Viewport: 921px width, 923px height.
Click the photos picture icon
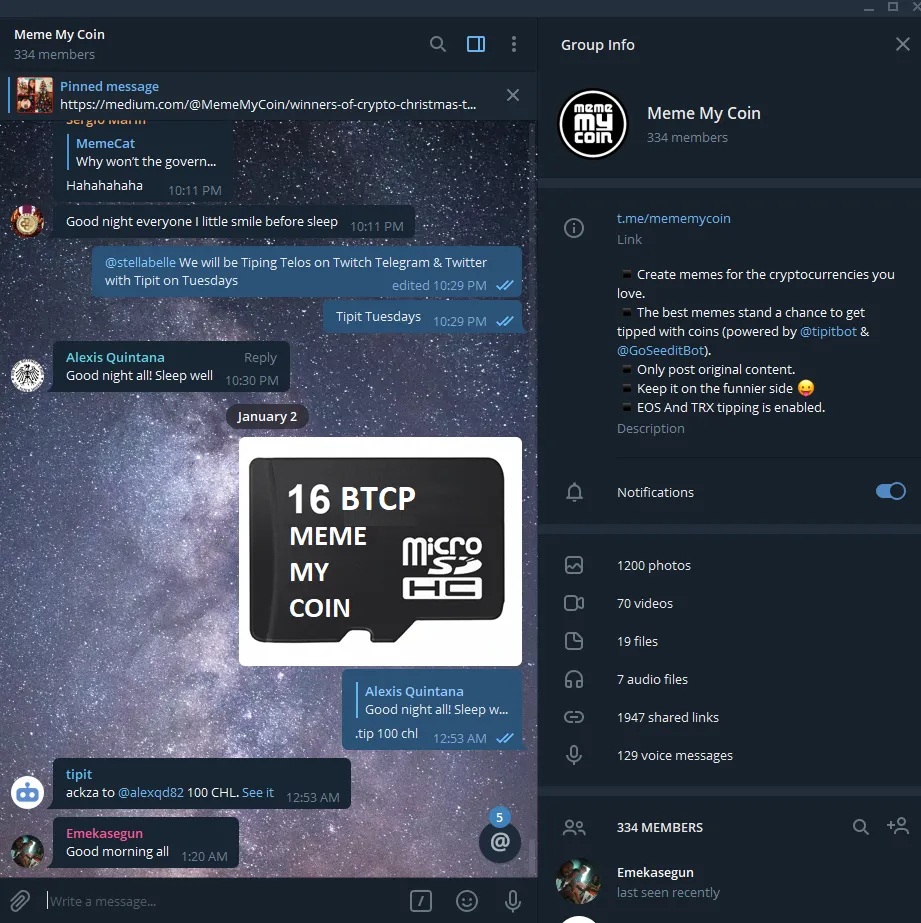pyautogui.click(x=574, y=565)
